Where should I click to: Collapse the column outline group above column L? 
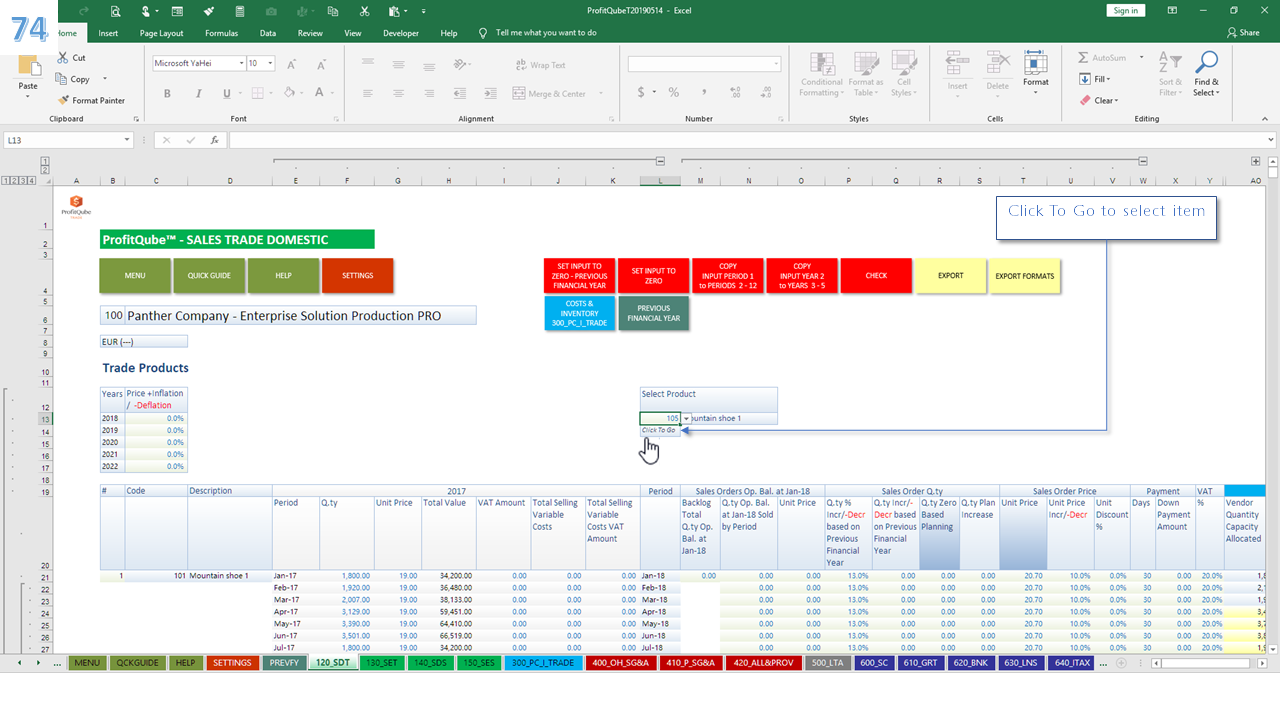pos(661,160)
